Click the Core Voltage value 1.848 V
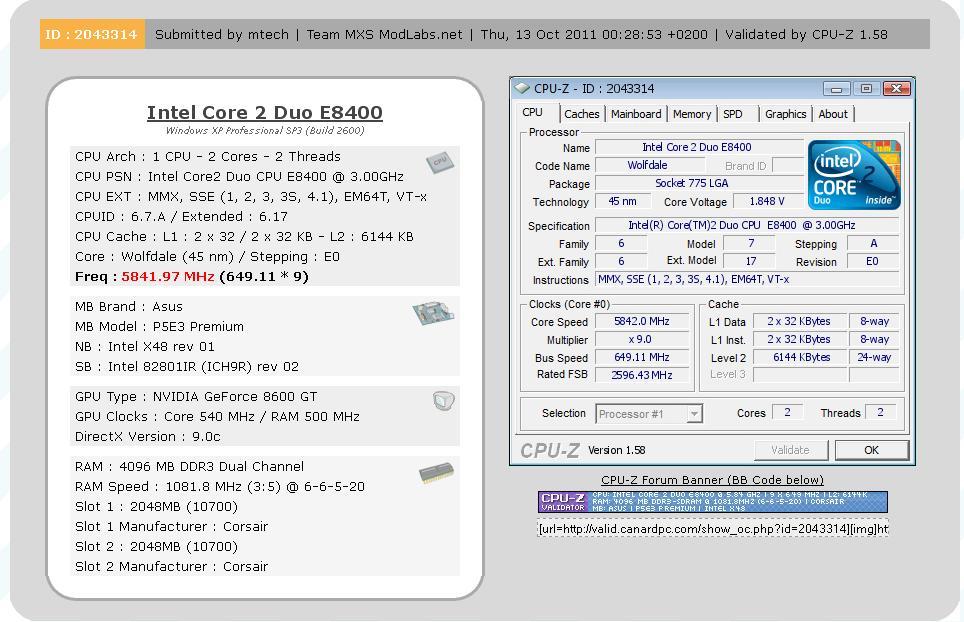The width and height of the screenshot is (964, 622). 767,201
